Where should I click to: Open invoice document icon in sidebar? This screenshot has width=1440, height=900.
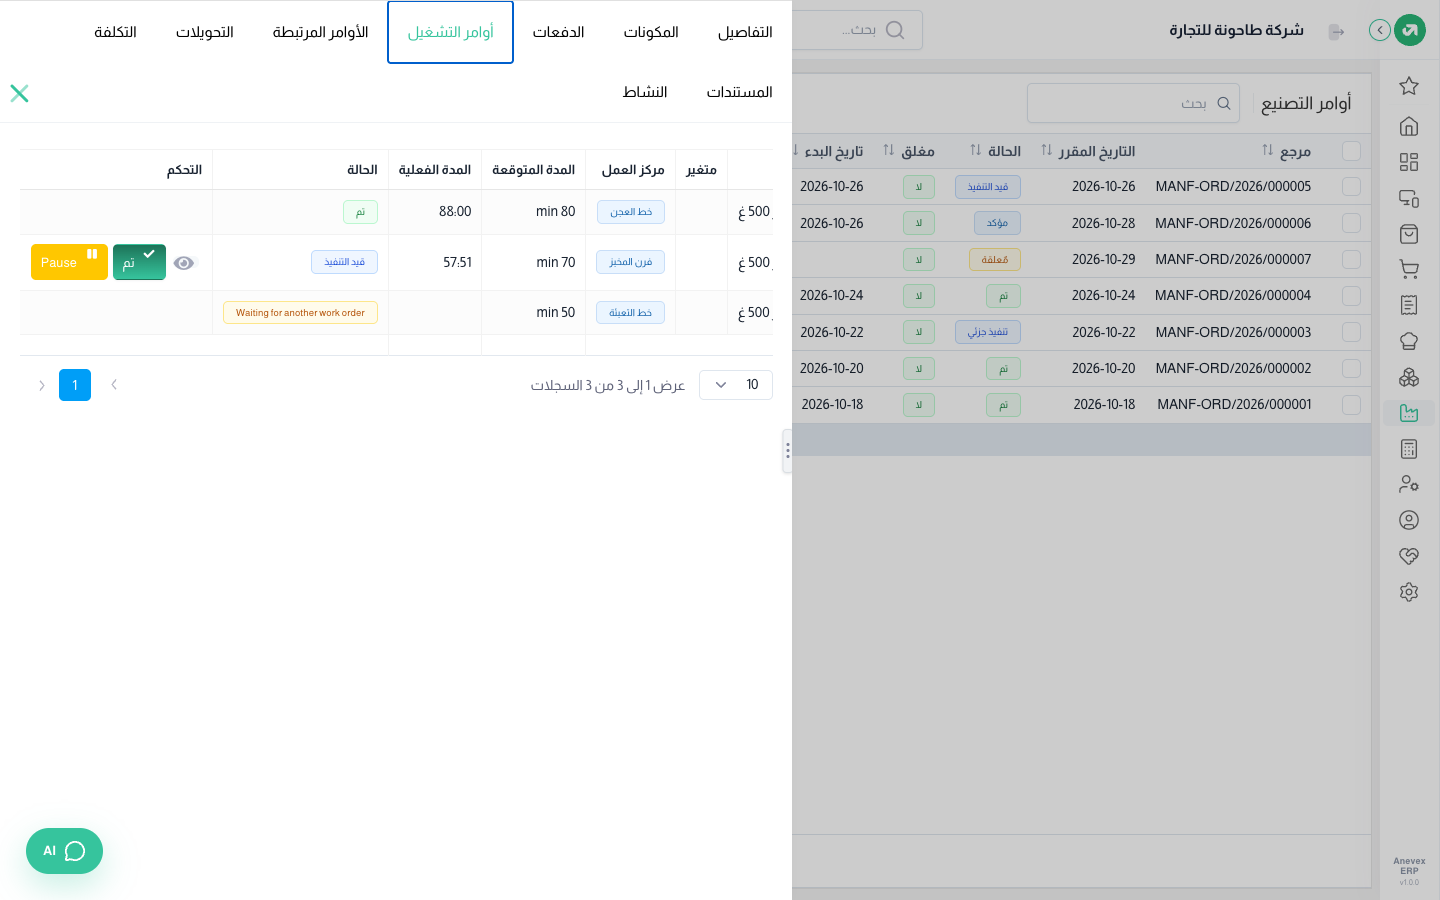[x=1409, y=305]
